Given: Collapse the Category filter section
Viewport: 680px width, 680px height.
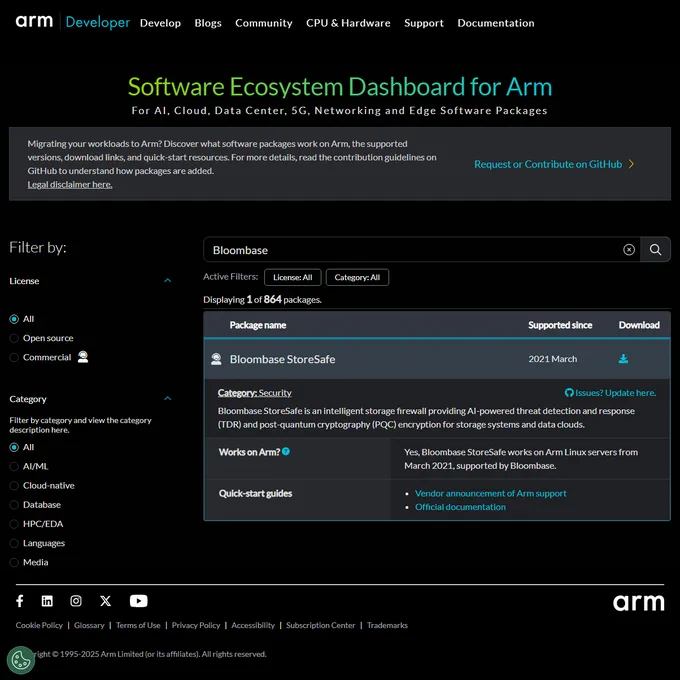Looking at the screenshot, I should tap(167, 399).
